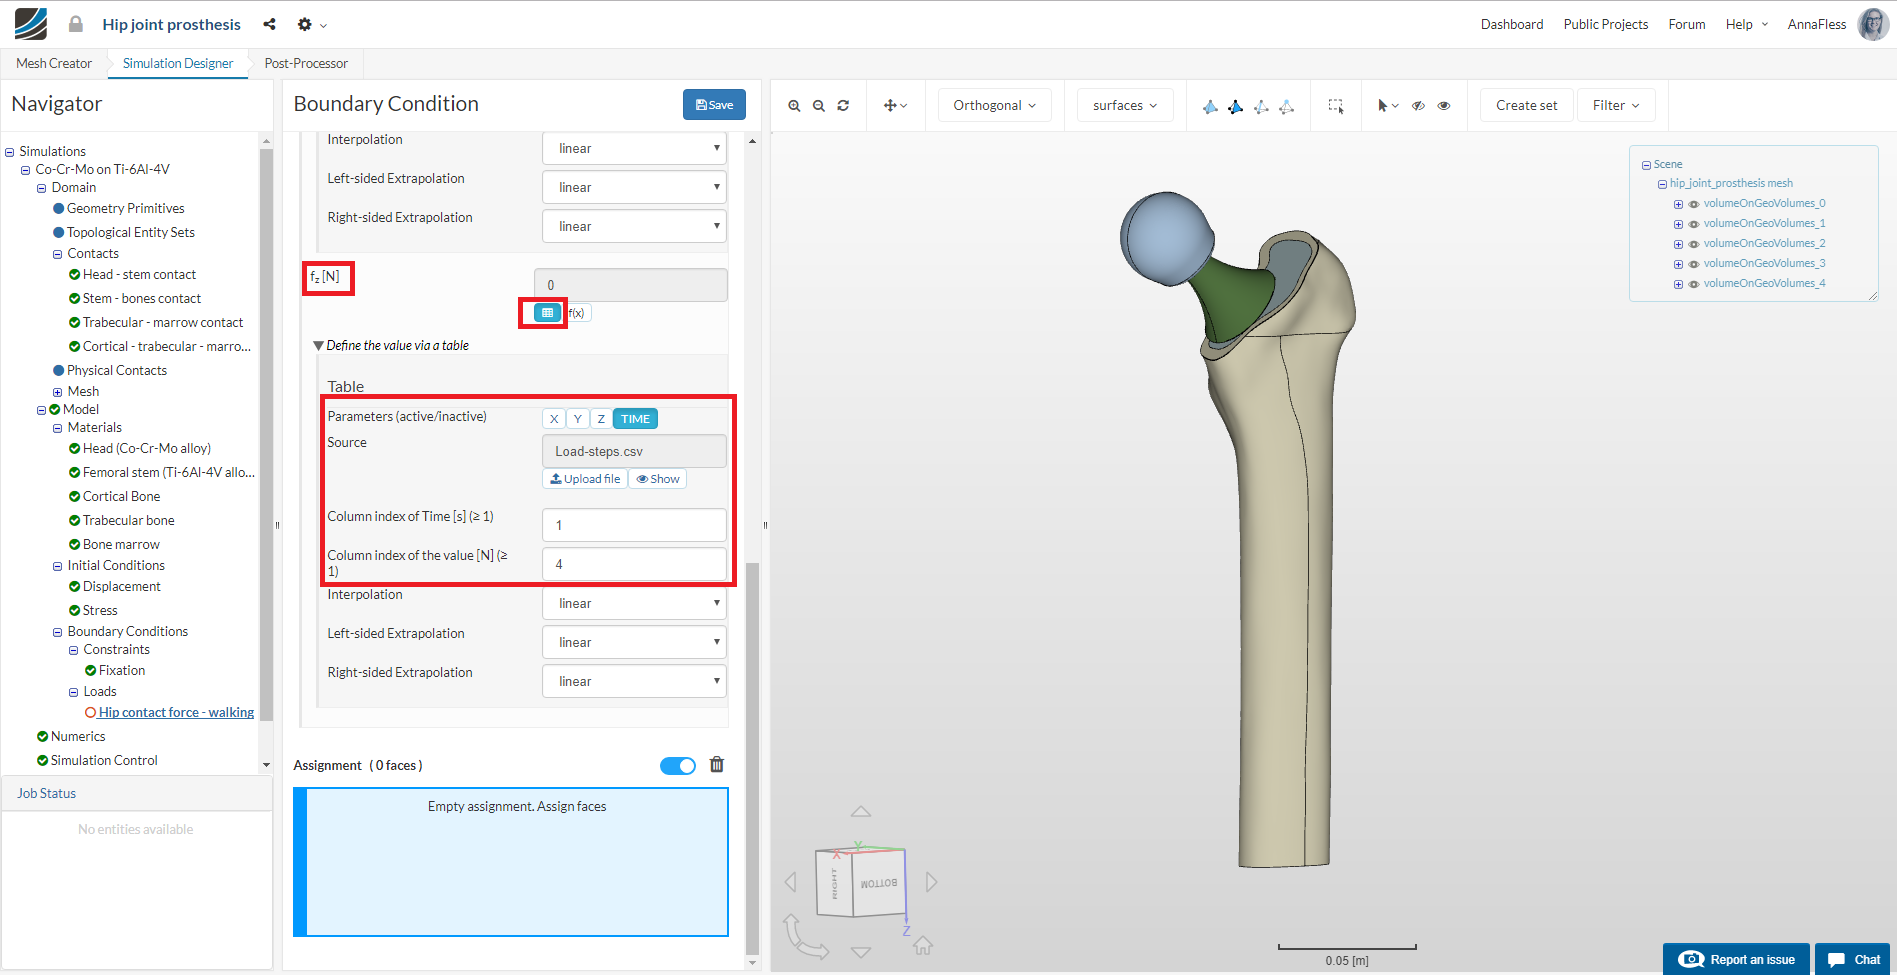Click the upload icon in Upload file

point(556,479)
